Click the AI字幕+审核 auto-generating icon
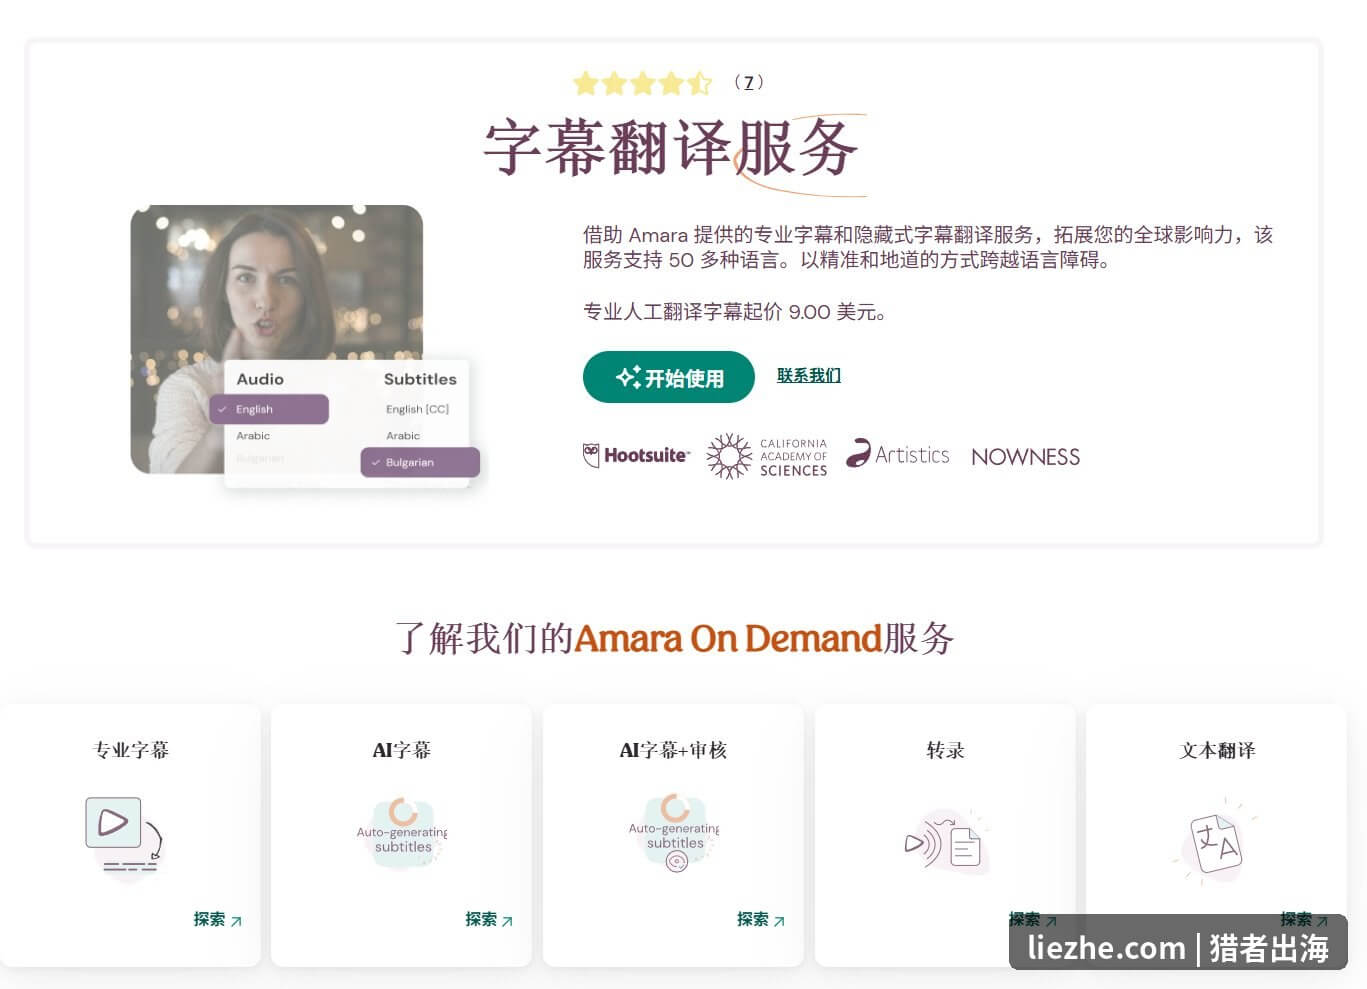The height and width of the screenshot is (989, 1367). [674, 832]
